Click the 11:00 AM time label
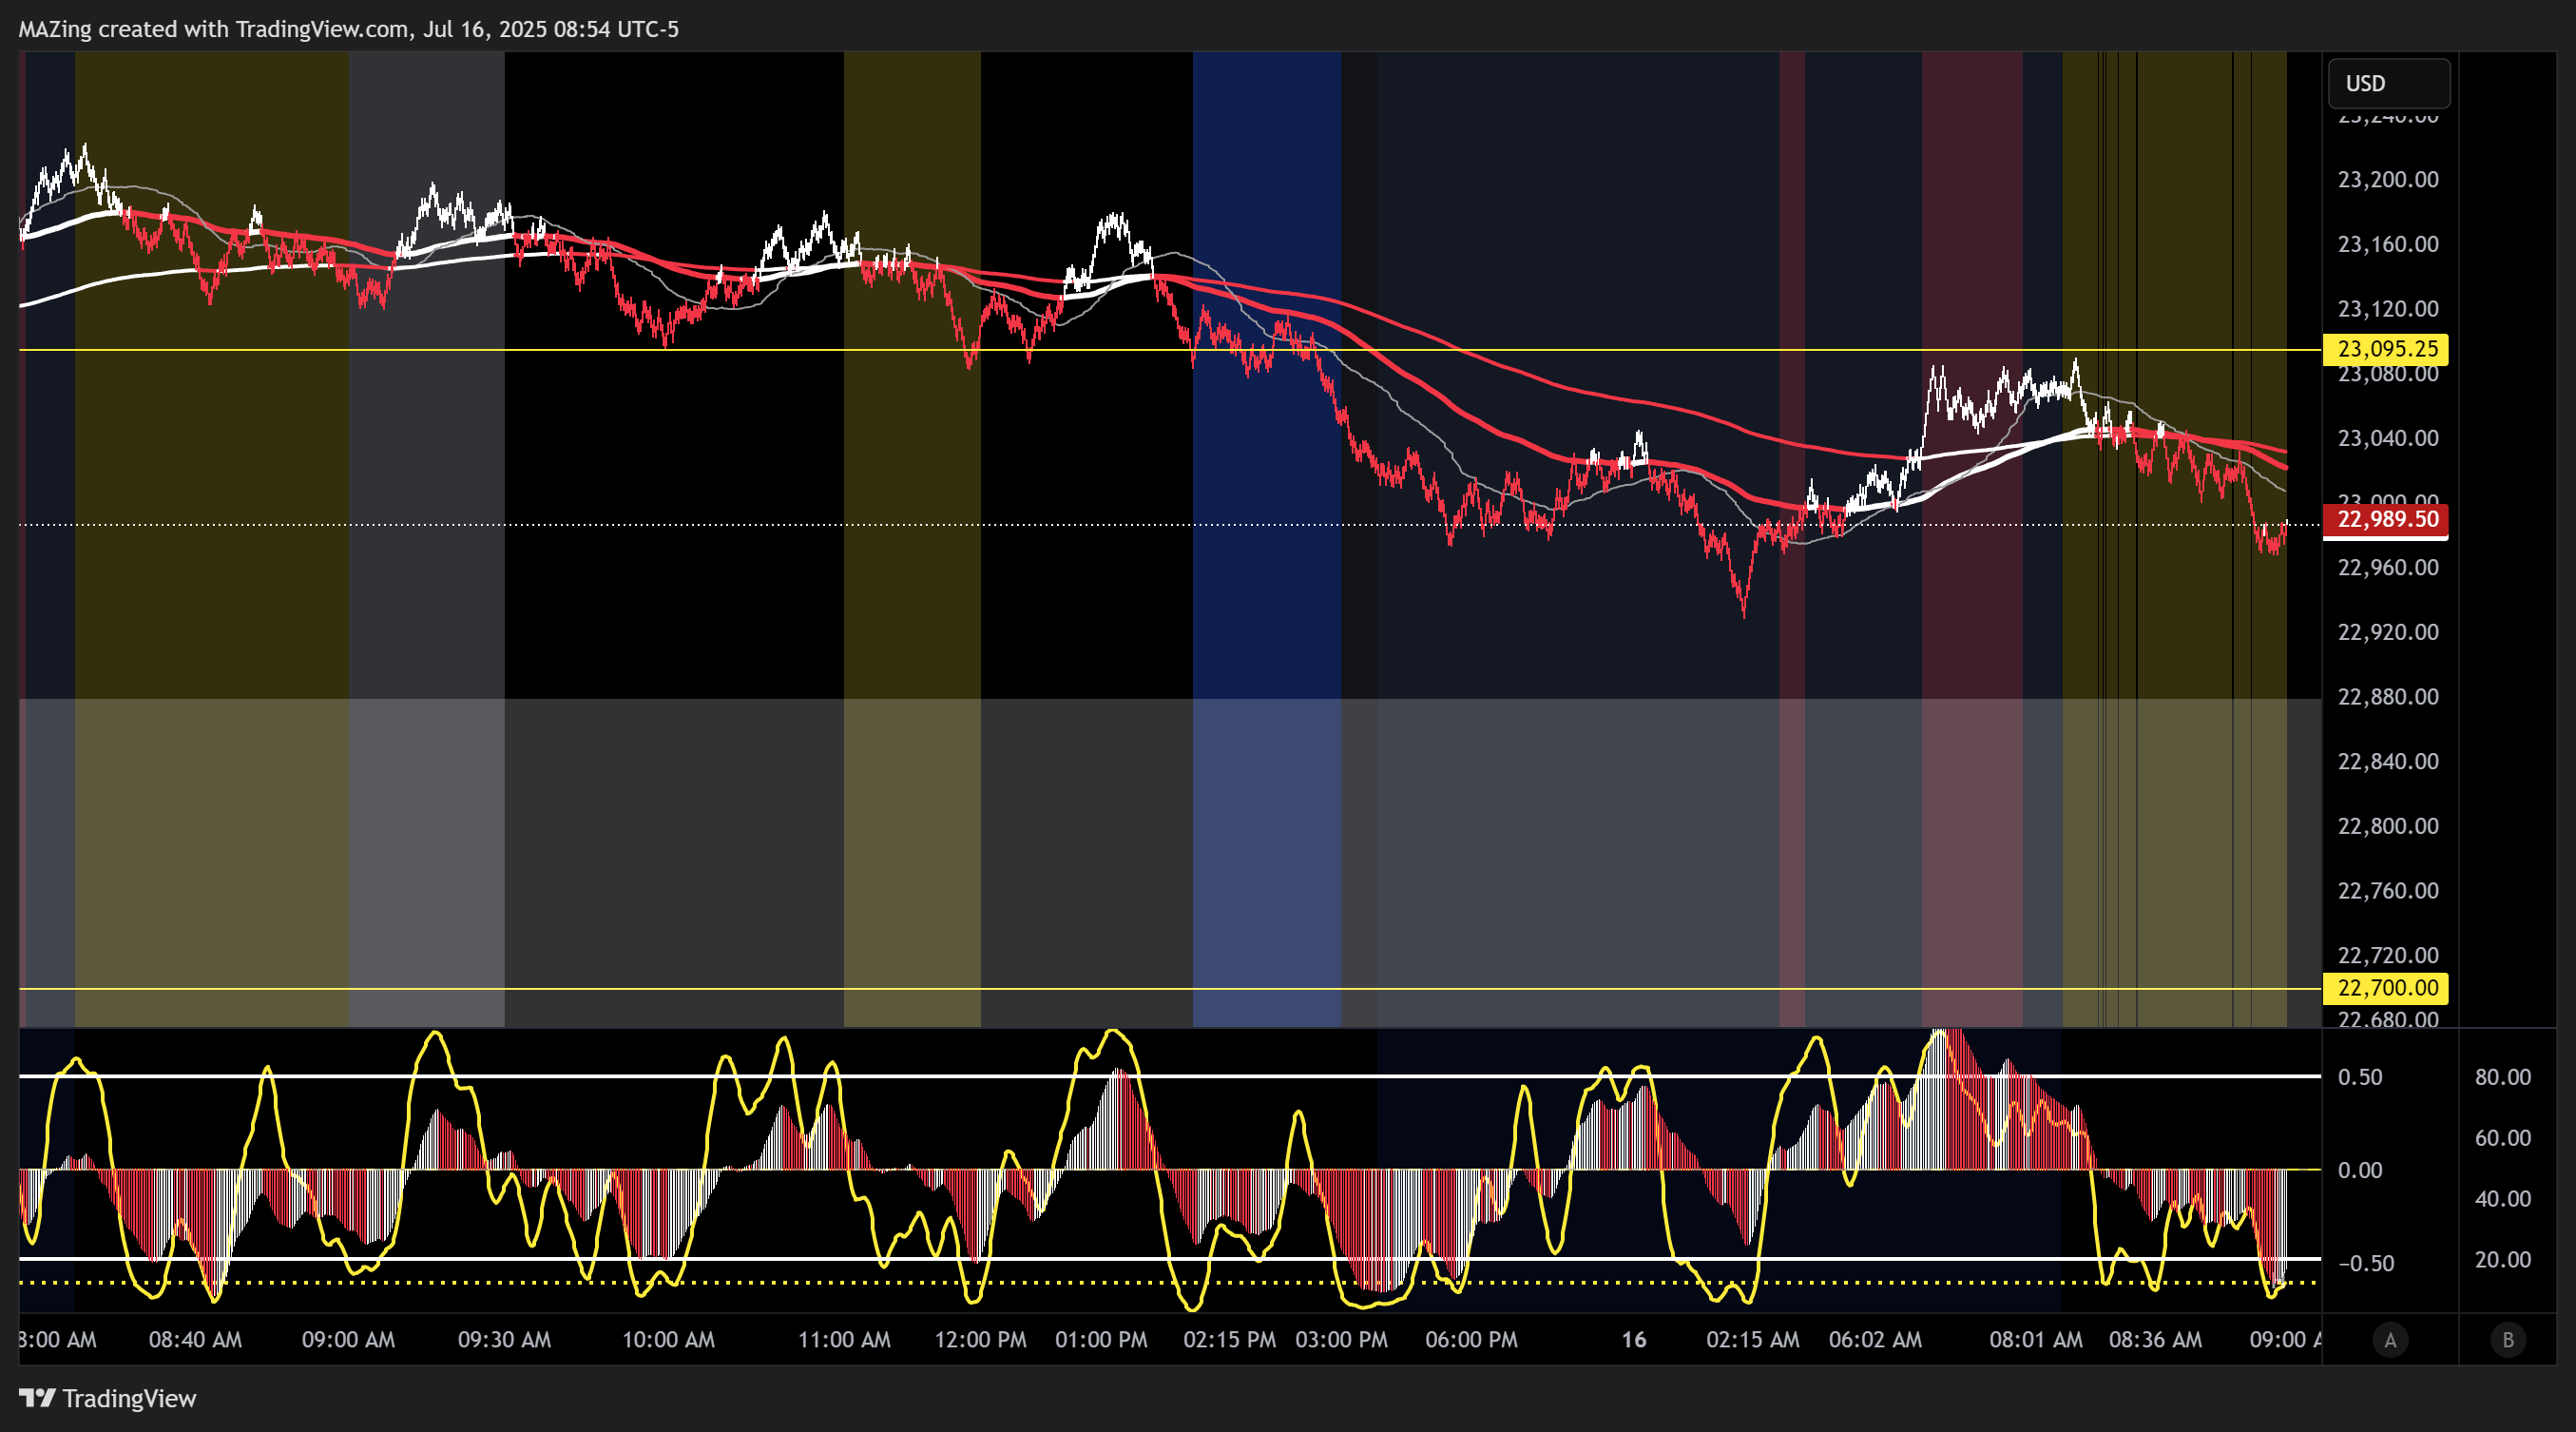2576x1432 pixels. 844,1340
